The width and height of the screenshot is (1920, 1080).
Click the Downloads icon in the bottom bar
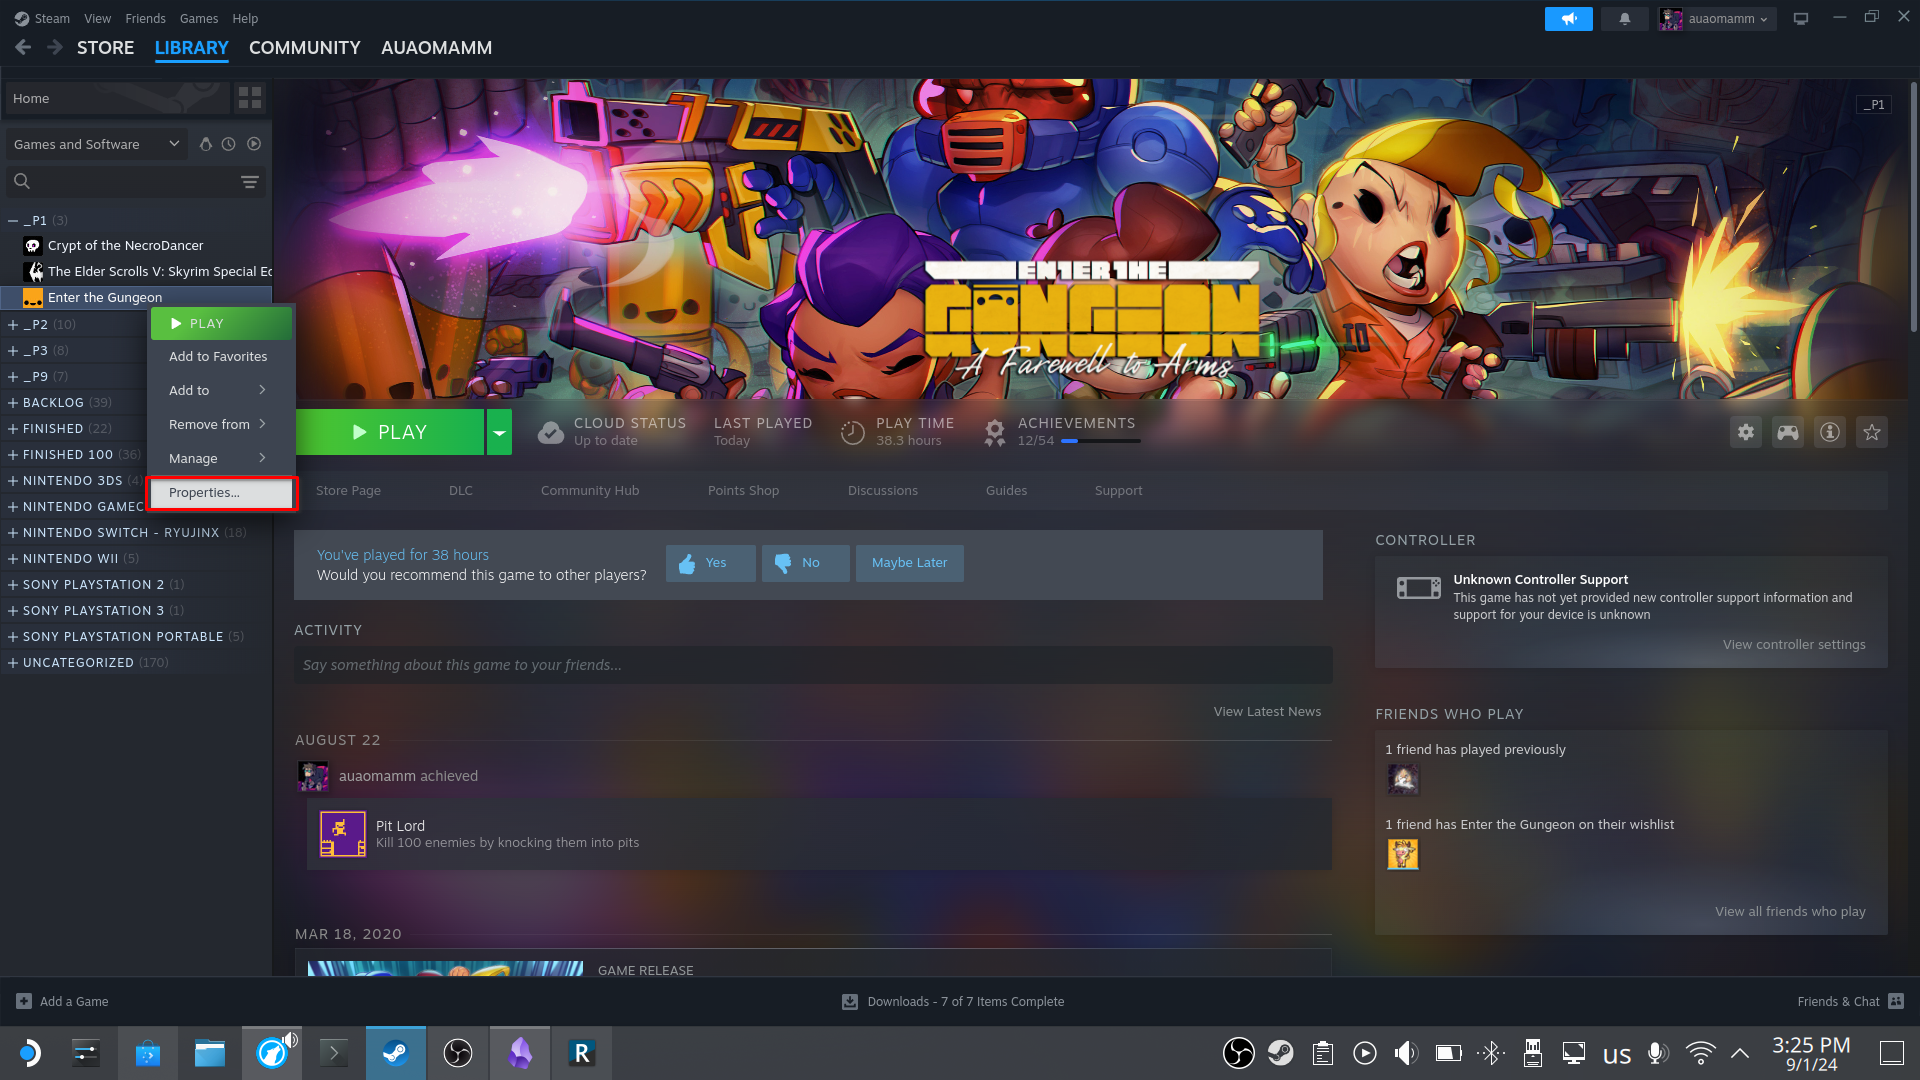tap(850, 1001)
